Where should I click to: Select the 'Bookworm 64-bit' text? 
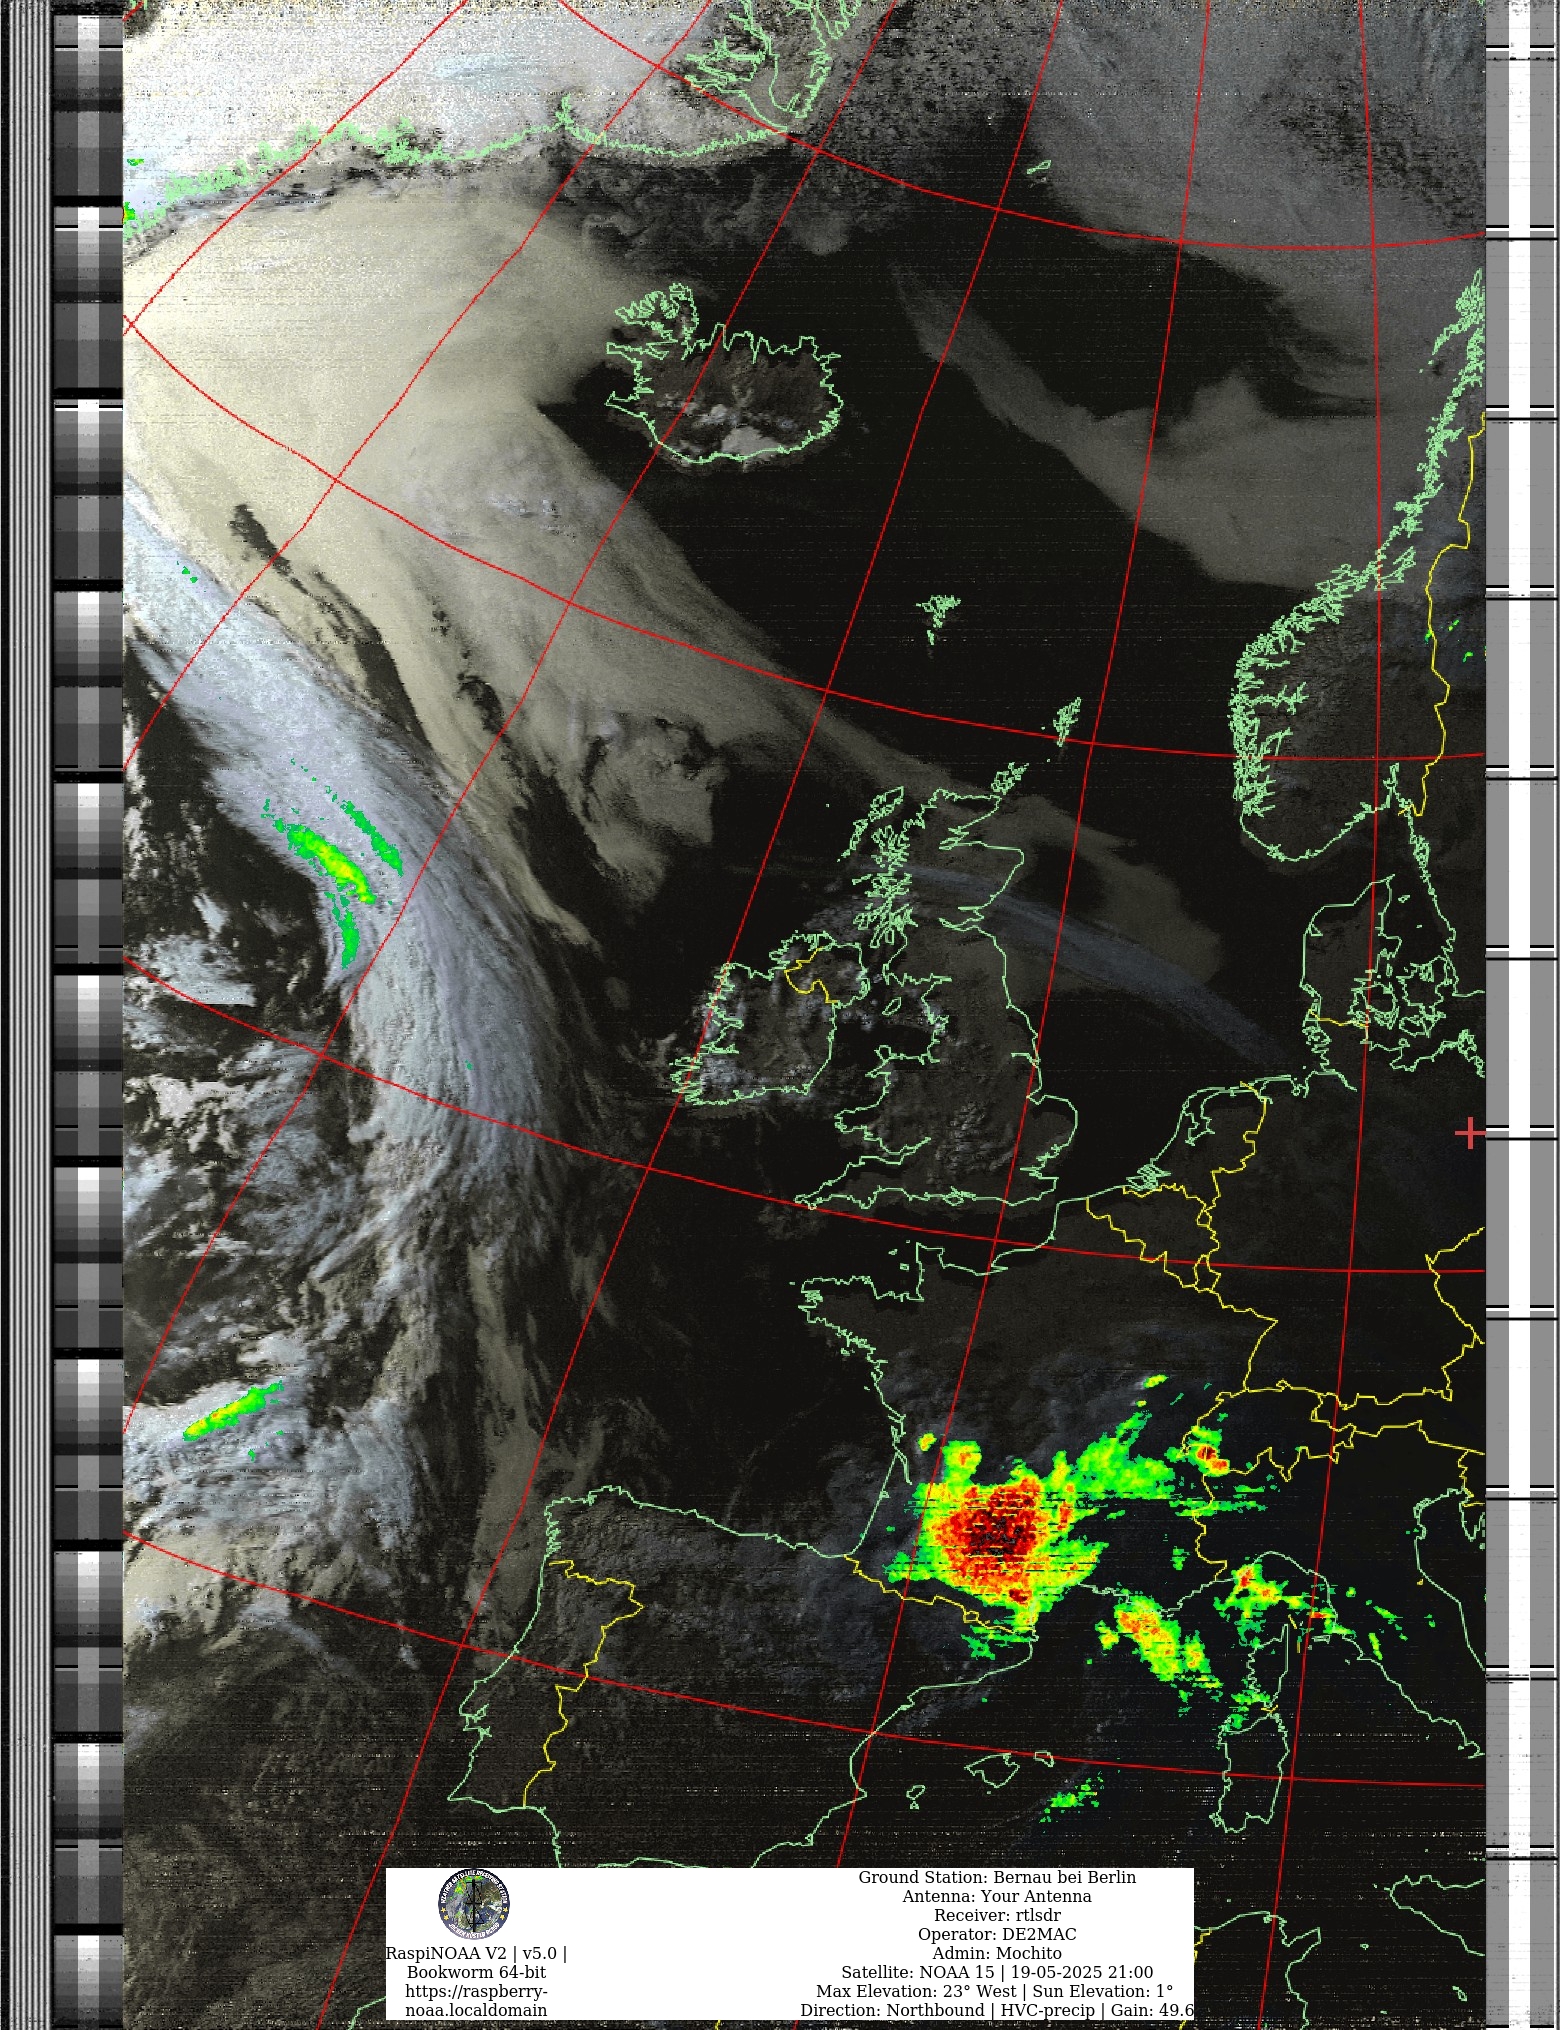click(x=476, y=1972)
